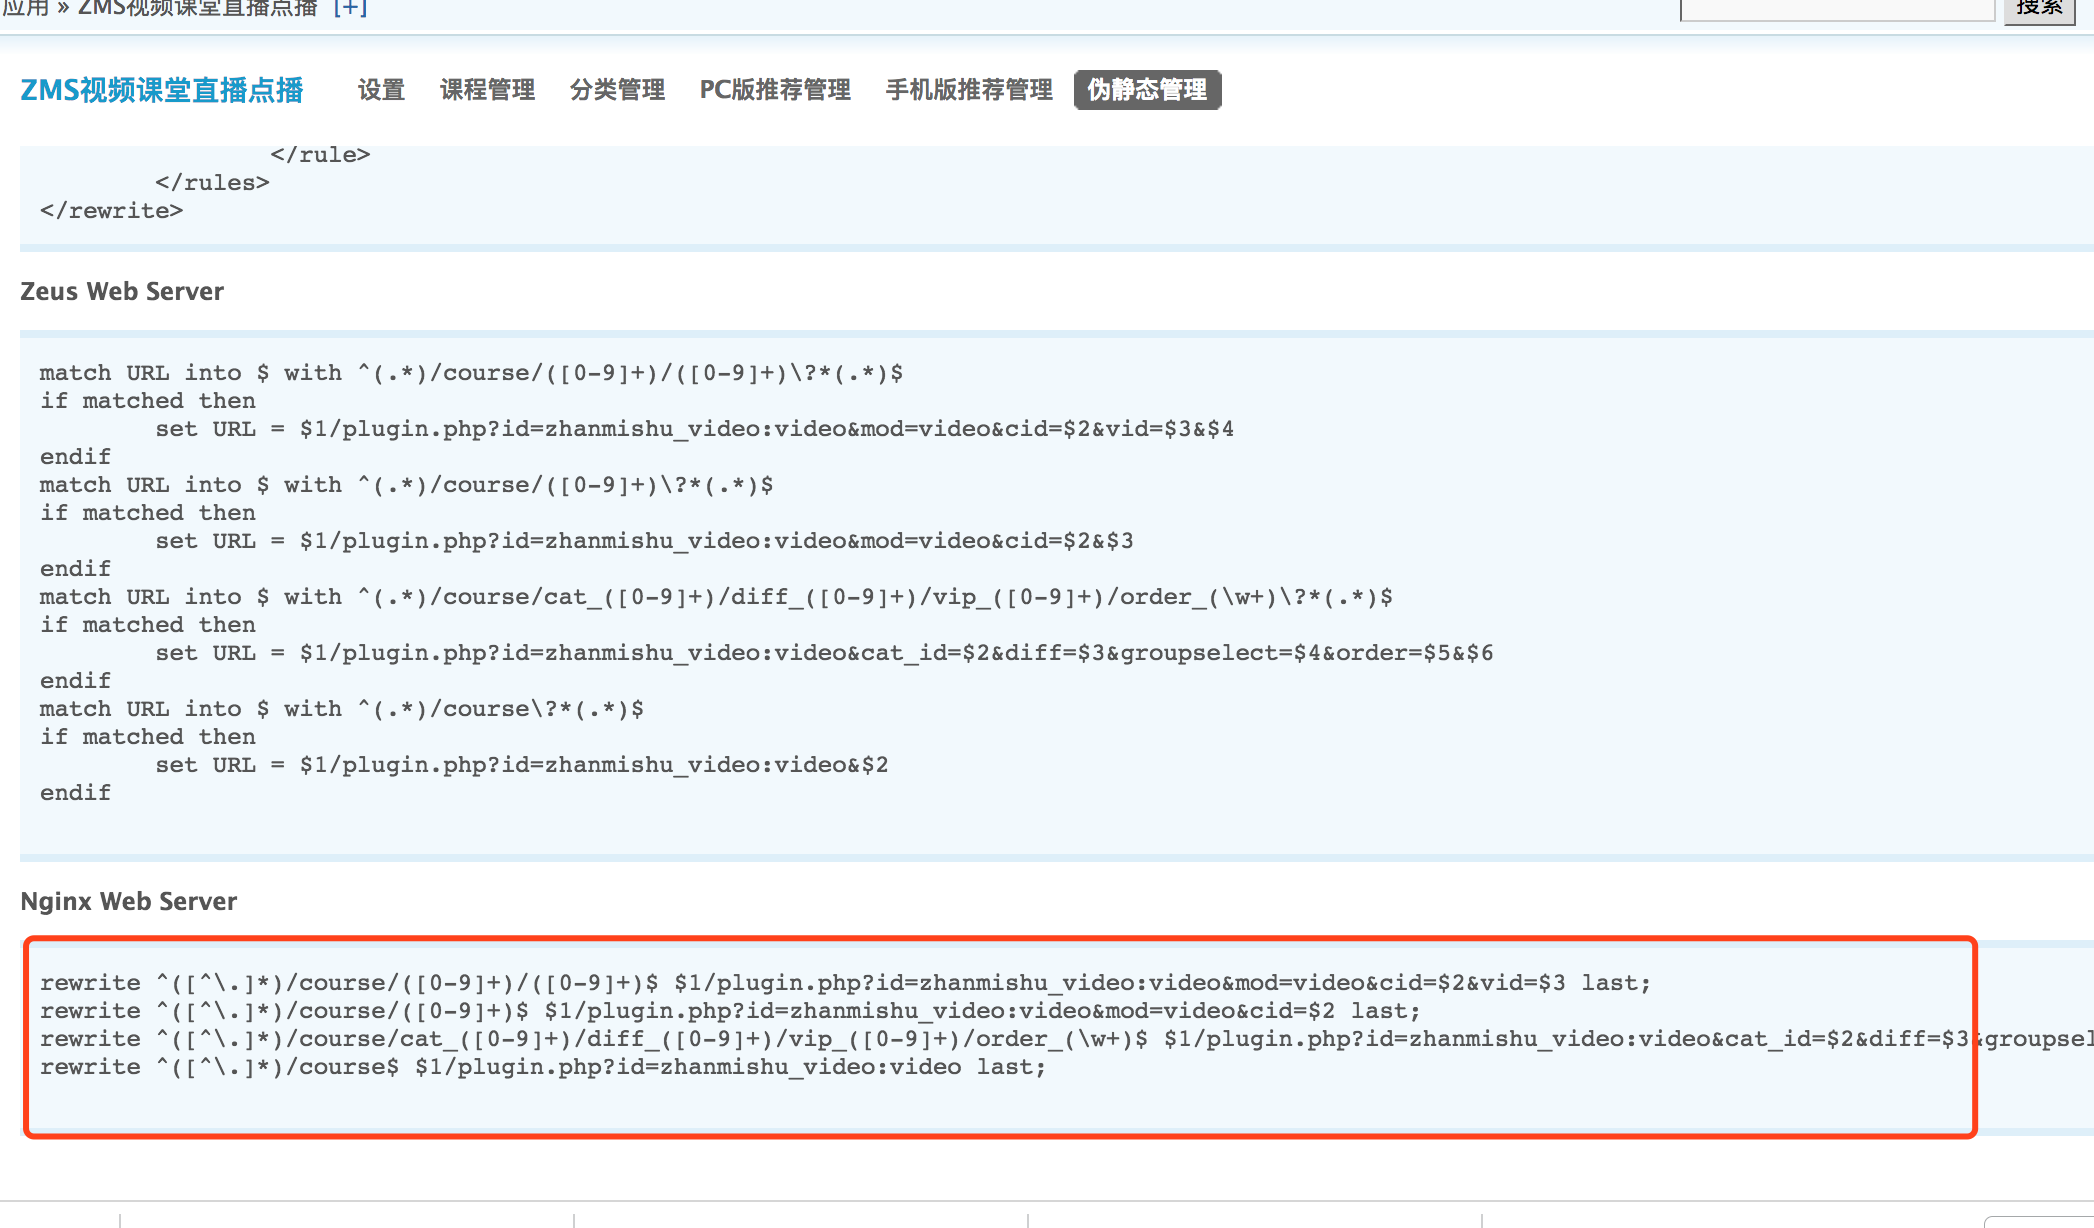
Task: Focus the search input field
Action: point(1837,8)
